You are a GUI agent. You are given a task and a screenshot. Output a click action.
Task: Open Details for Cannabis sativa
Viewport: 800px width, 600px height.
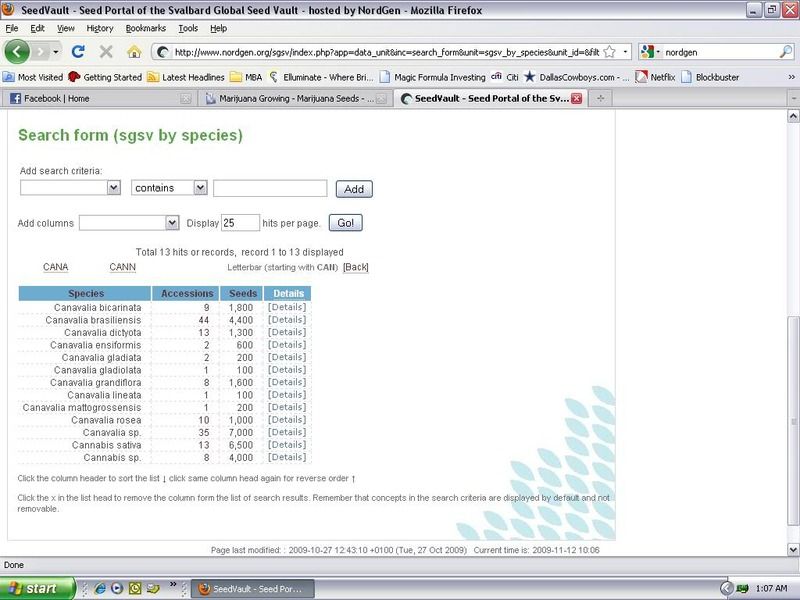pyautogui.click(x=287, y=445)
